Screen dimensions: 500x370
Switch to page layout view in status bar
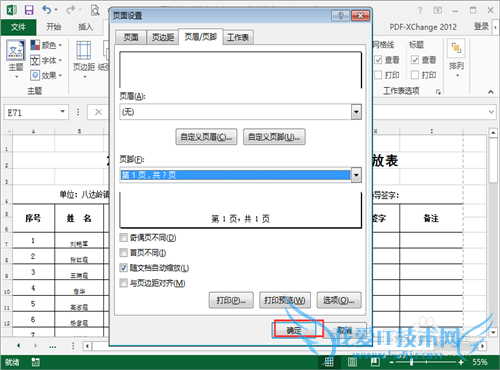[x=352, y=362]
